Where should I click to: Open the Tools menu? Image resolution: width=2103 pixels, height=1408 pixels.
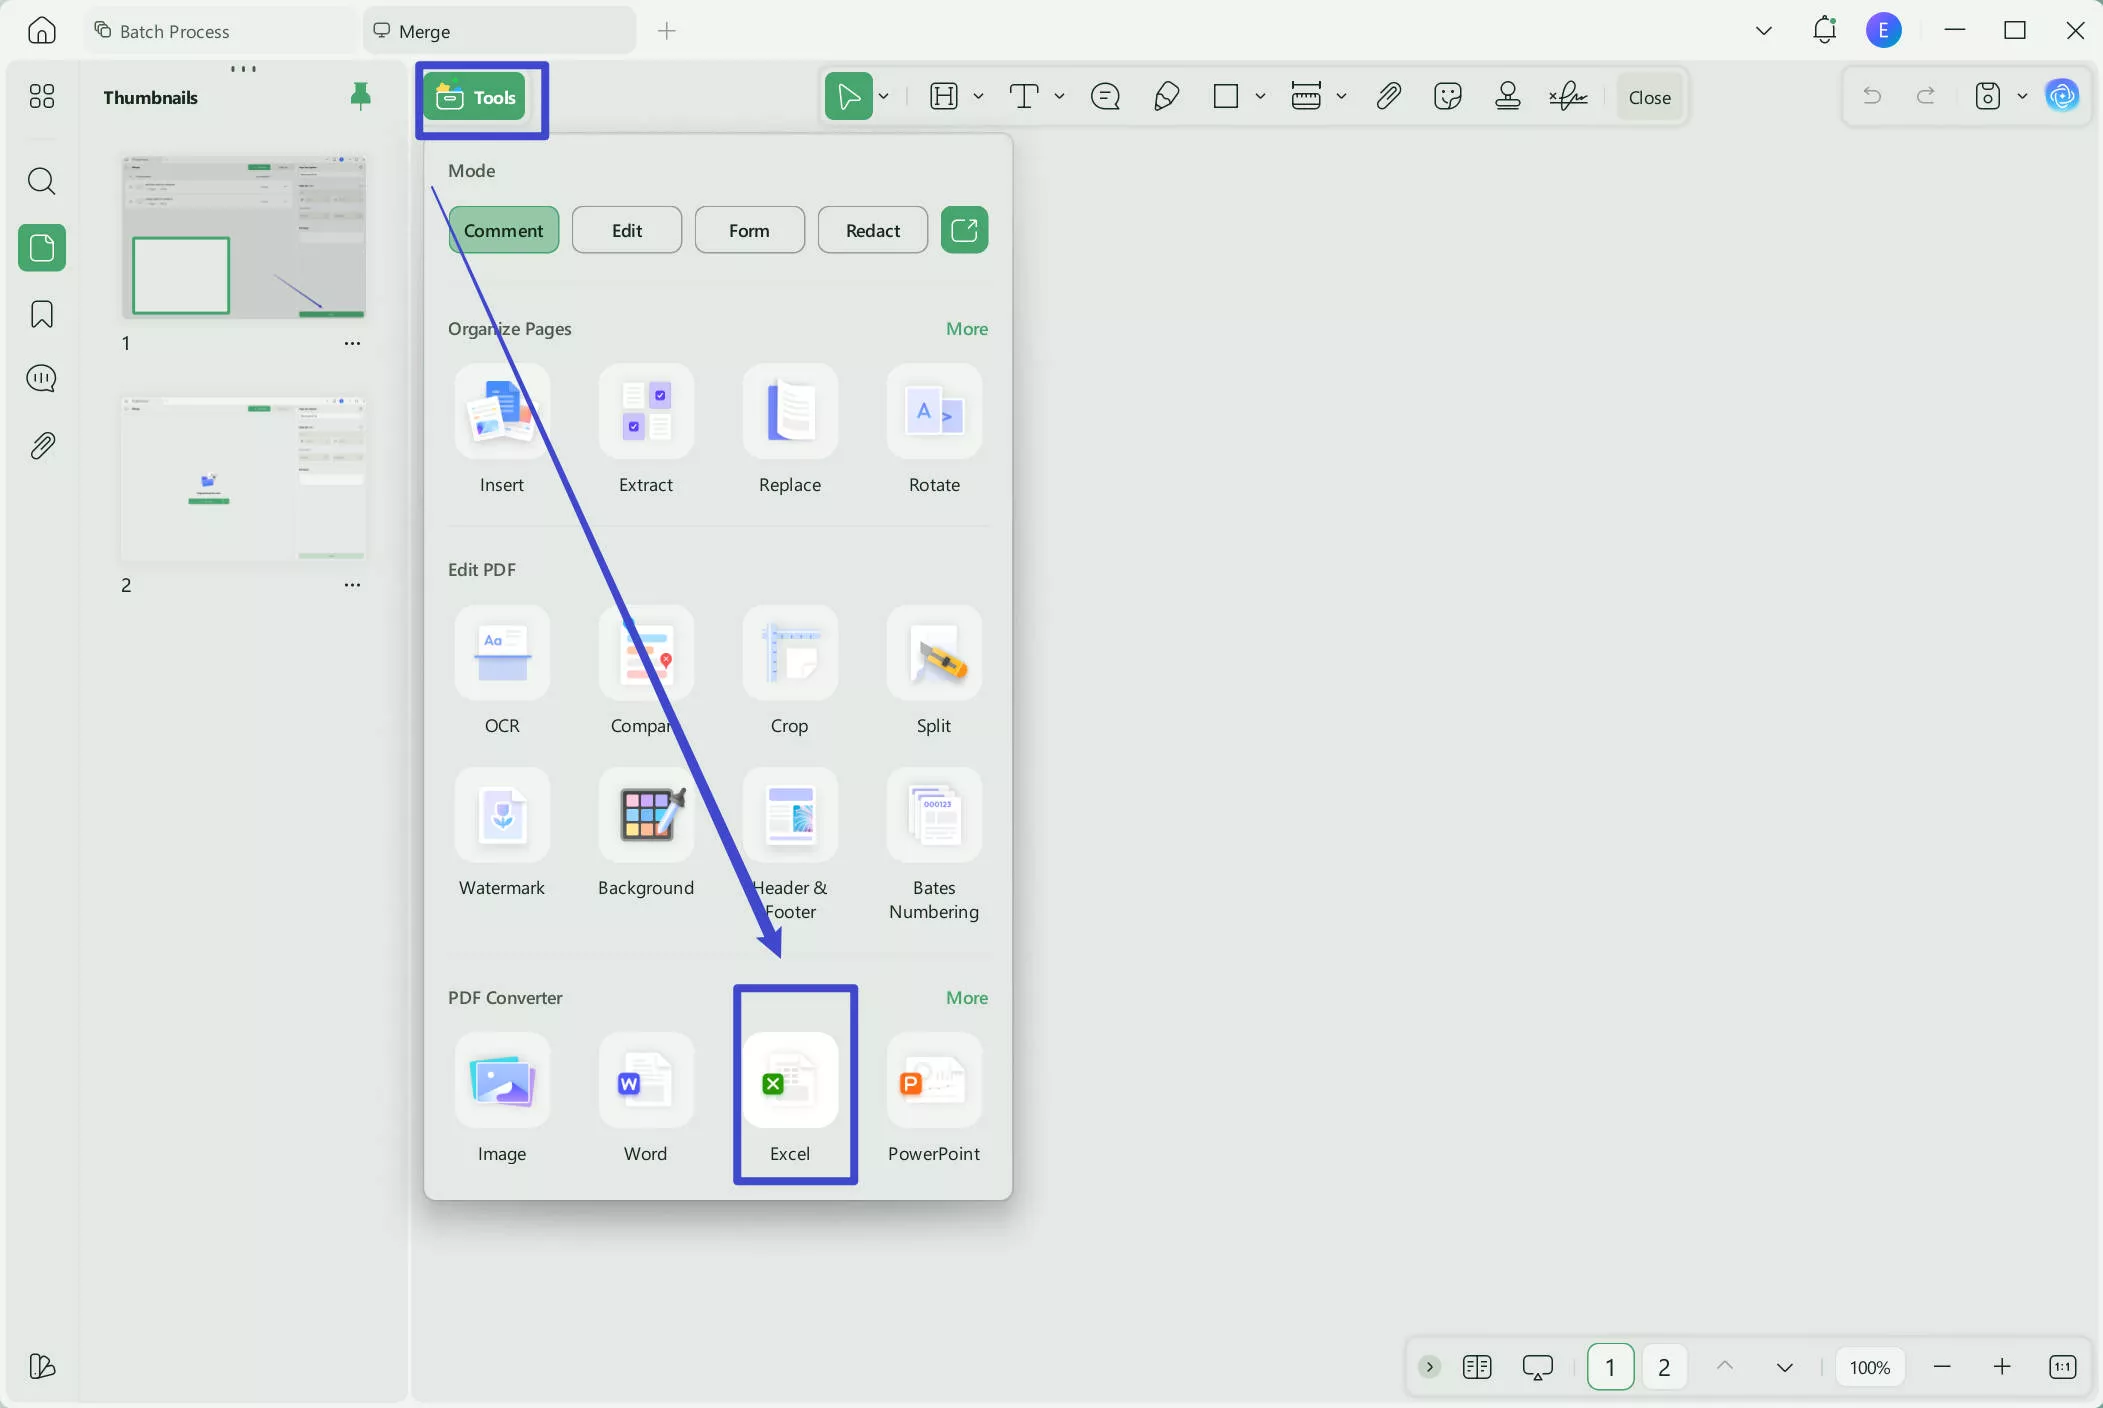tap(480, 97)
